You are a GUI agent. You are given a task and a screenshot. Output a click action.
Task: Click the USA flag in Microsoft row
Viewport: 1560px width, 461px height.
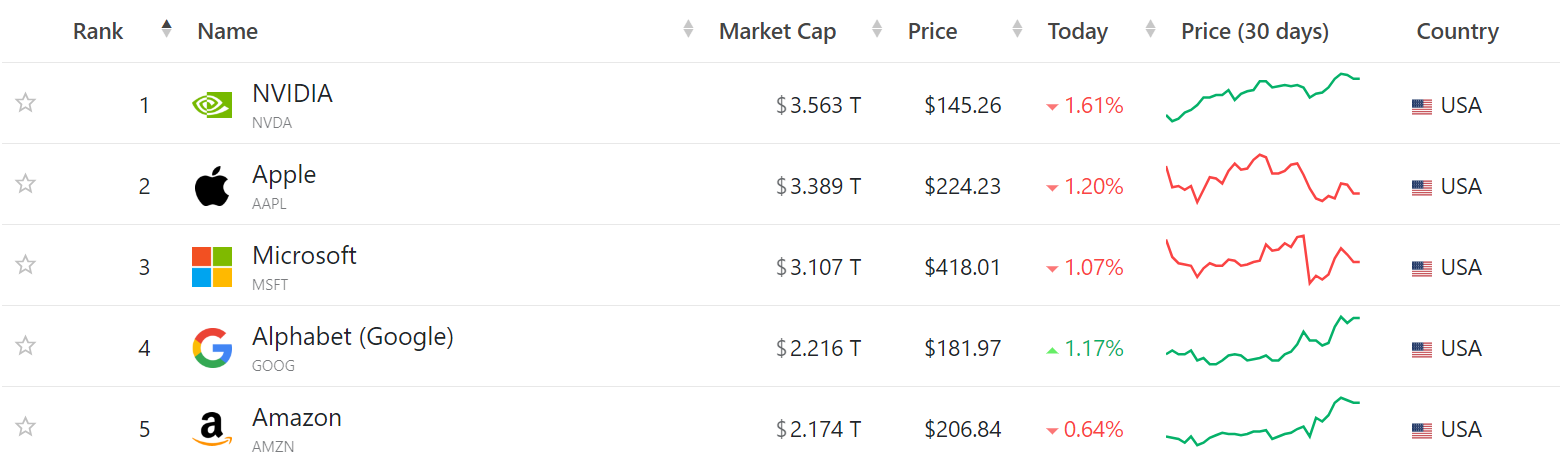(x=1422, y=268)
